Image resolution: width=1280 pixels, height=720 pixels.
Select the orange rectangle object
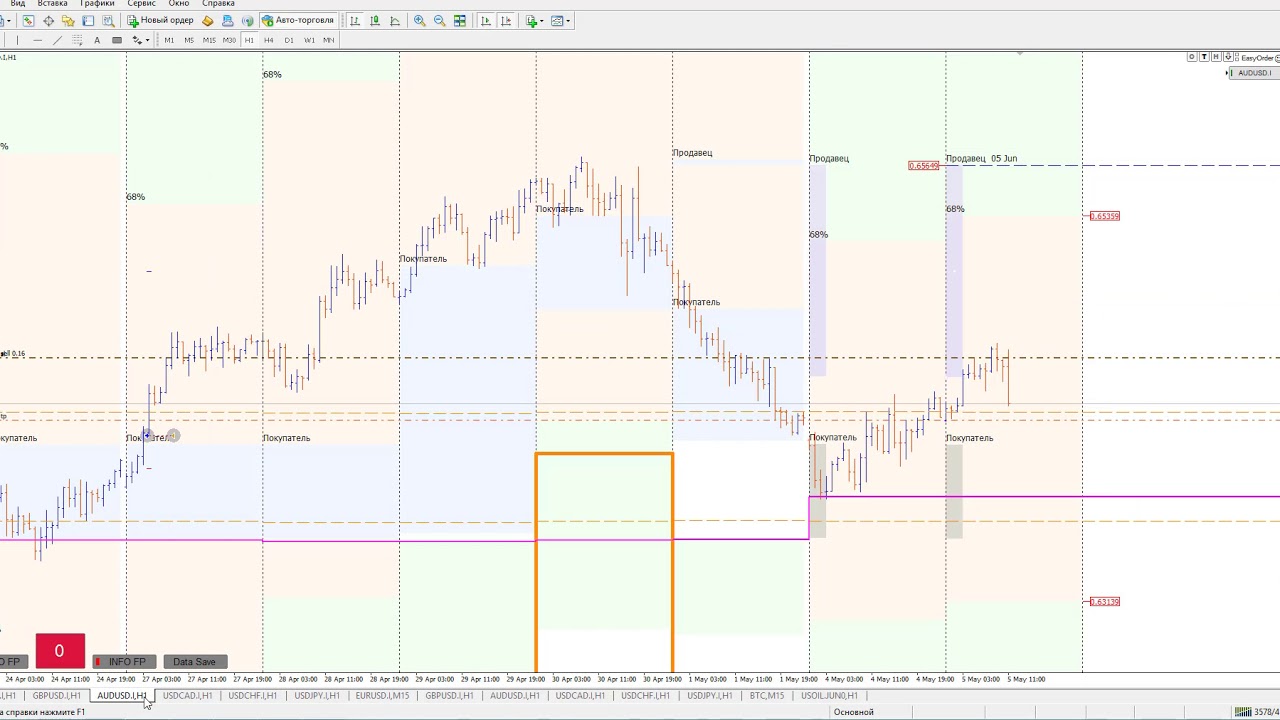pos(605,560)
